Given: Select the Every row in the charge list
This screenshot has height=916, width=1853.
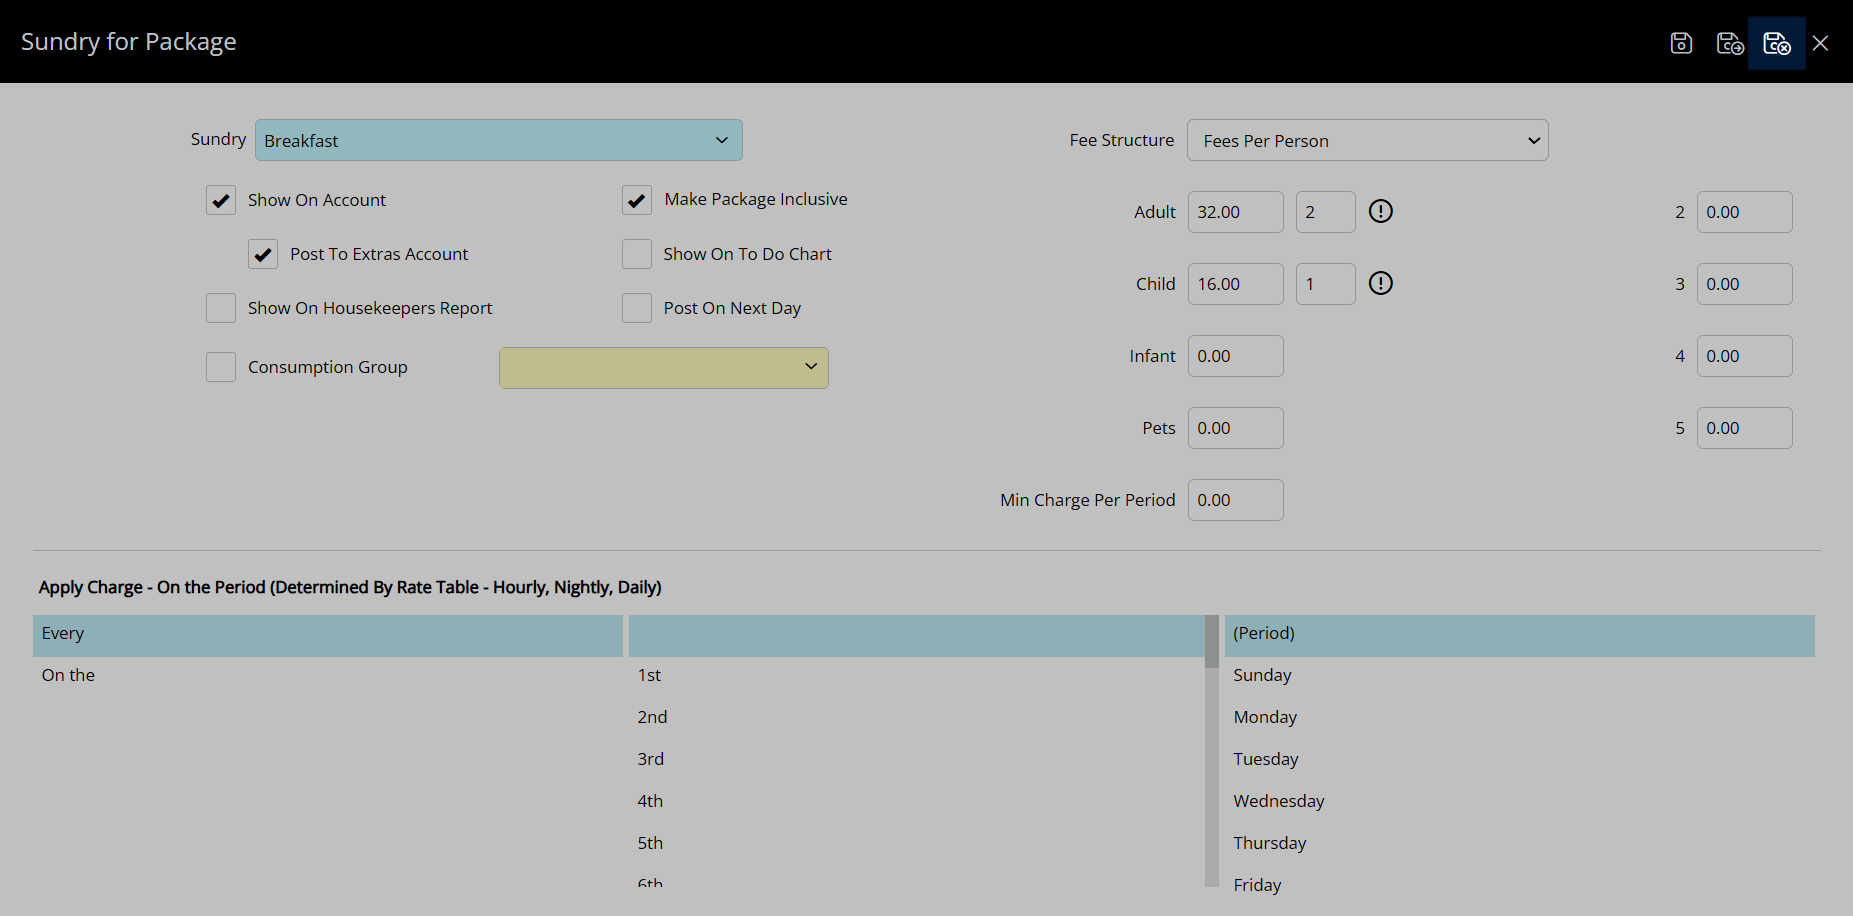Looking at the screenshot, I should [327, 634].
